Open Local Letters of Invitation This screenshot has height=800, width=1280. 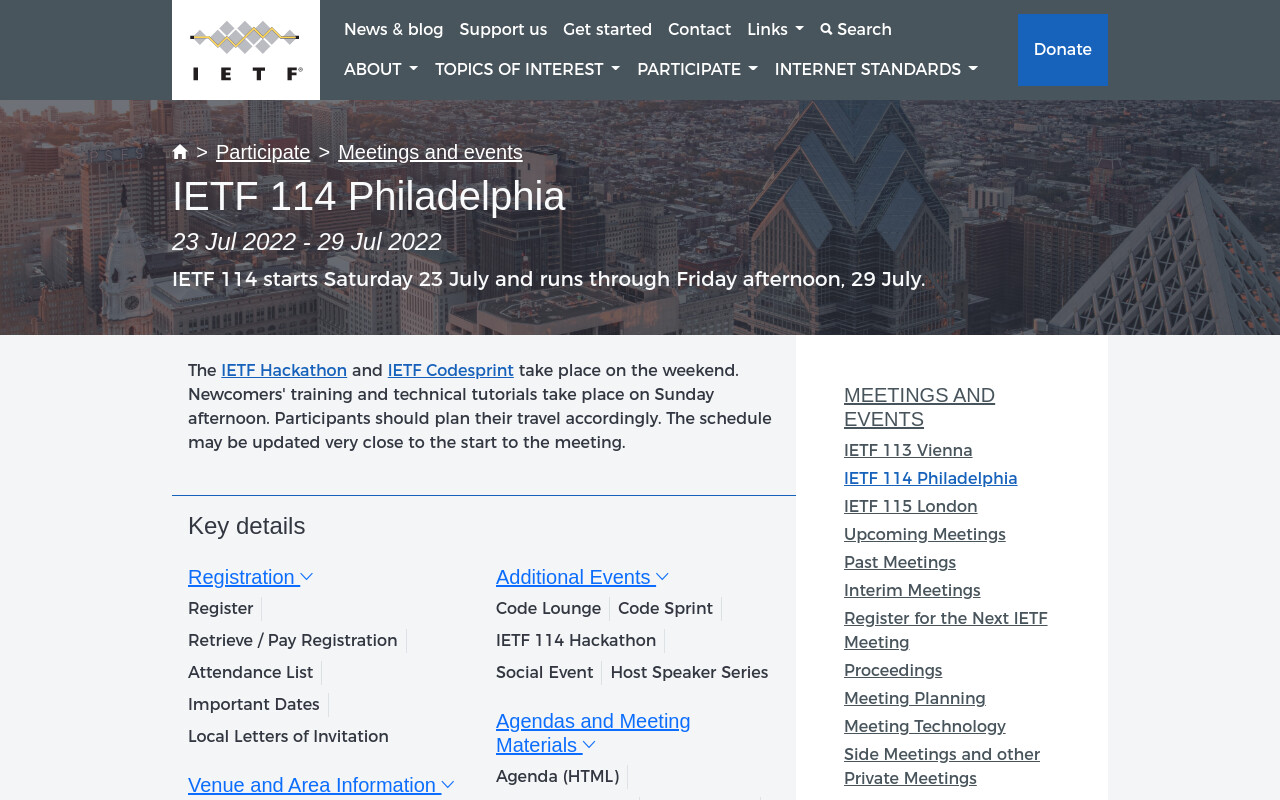[288, 737]
